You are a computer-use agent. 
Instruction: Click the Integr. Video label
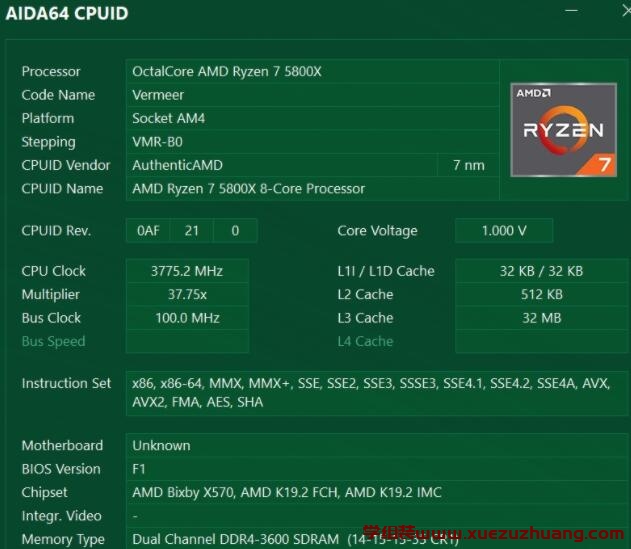[62, 516]
